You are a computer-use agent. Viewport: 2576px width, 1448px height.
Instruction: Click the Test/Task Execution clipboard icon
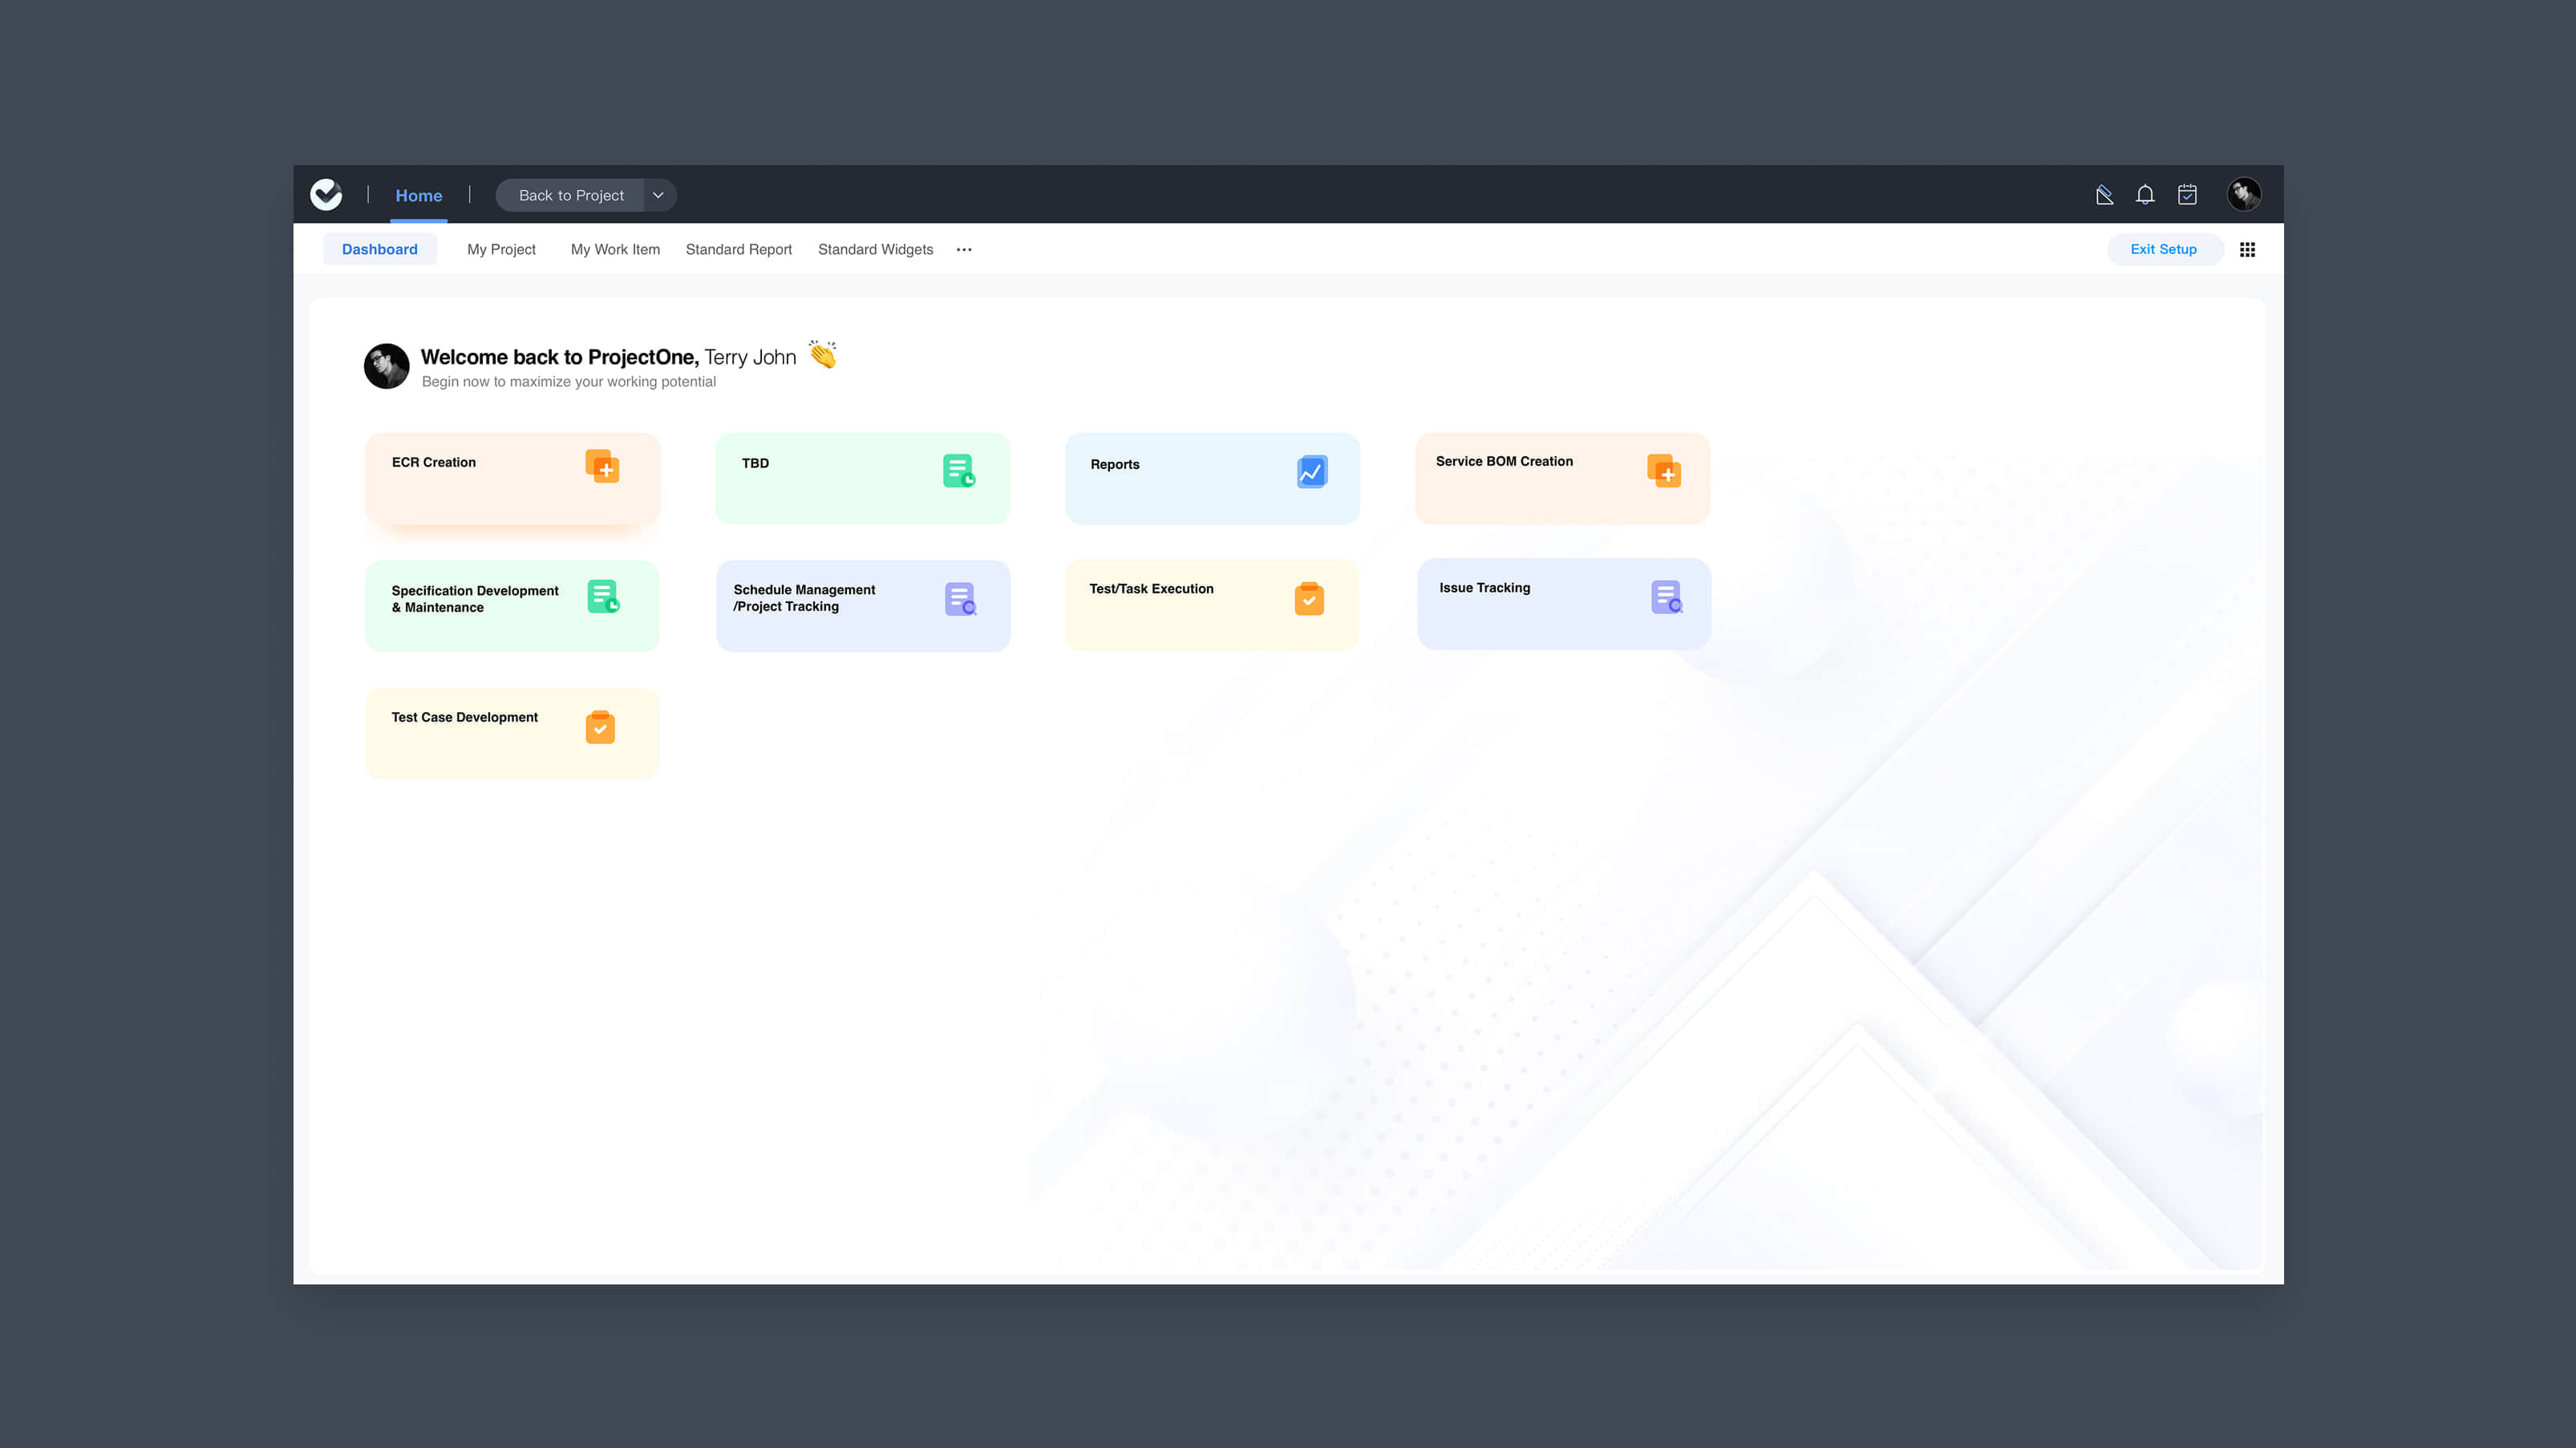1309,598
